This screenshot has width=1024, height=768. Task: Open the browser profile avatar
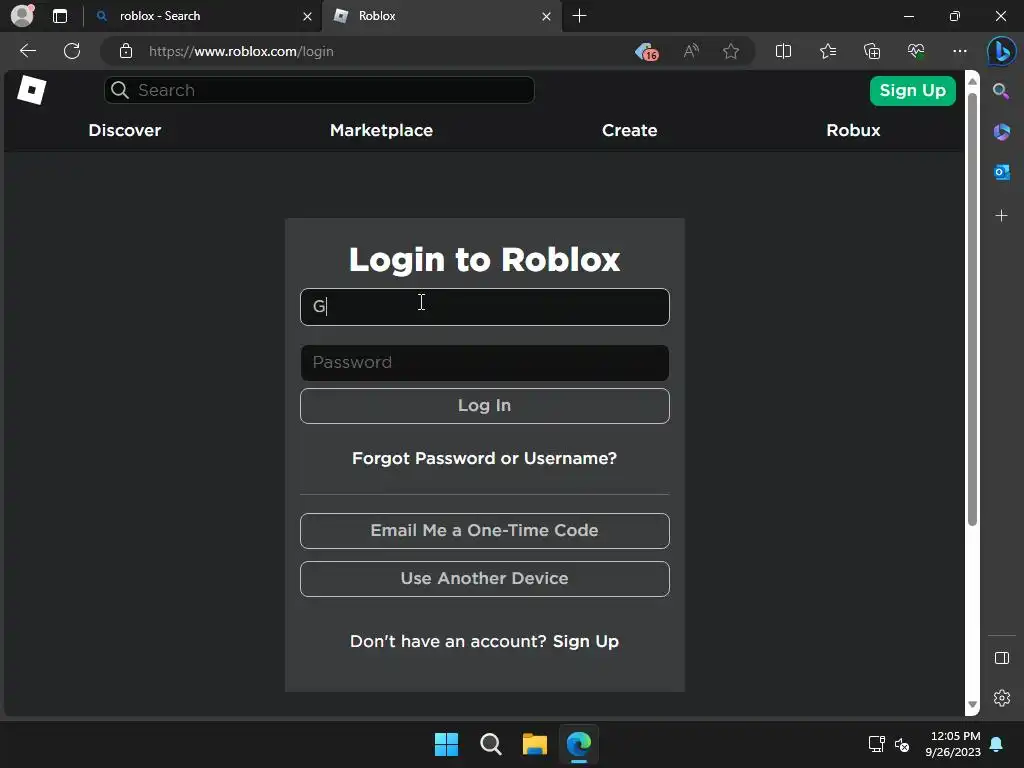22,15
